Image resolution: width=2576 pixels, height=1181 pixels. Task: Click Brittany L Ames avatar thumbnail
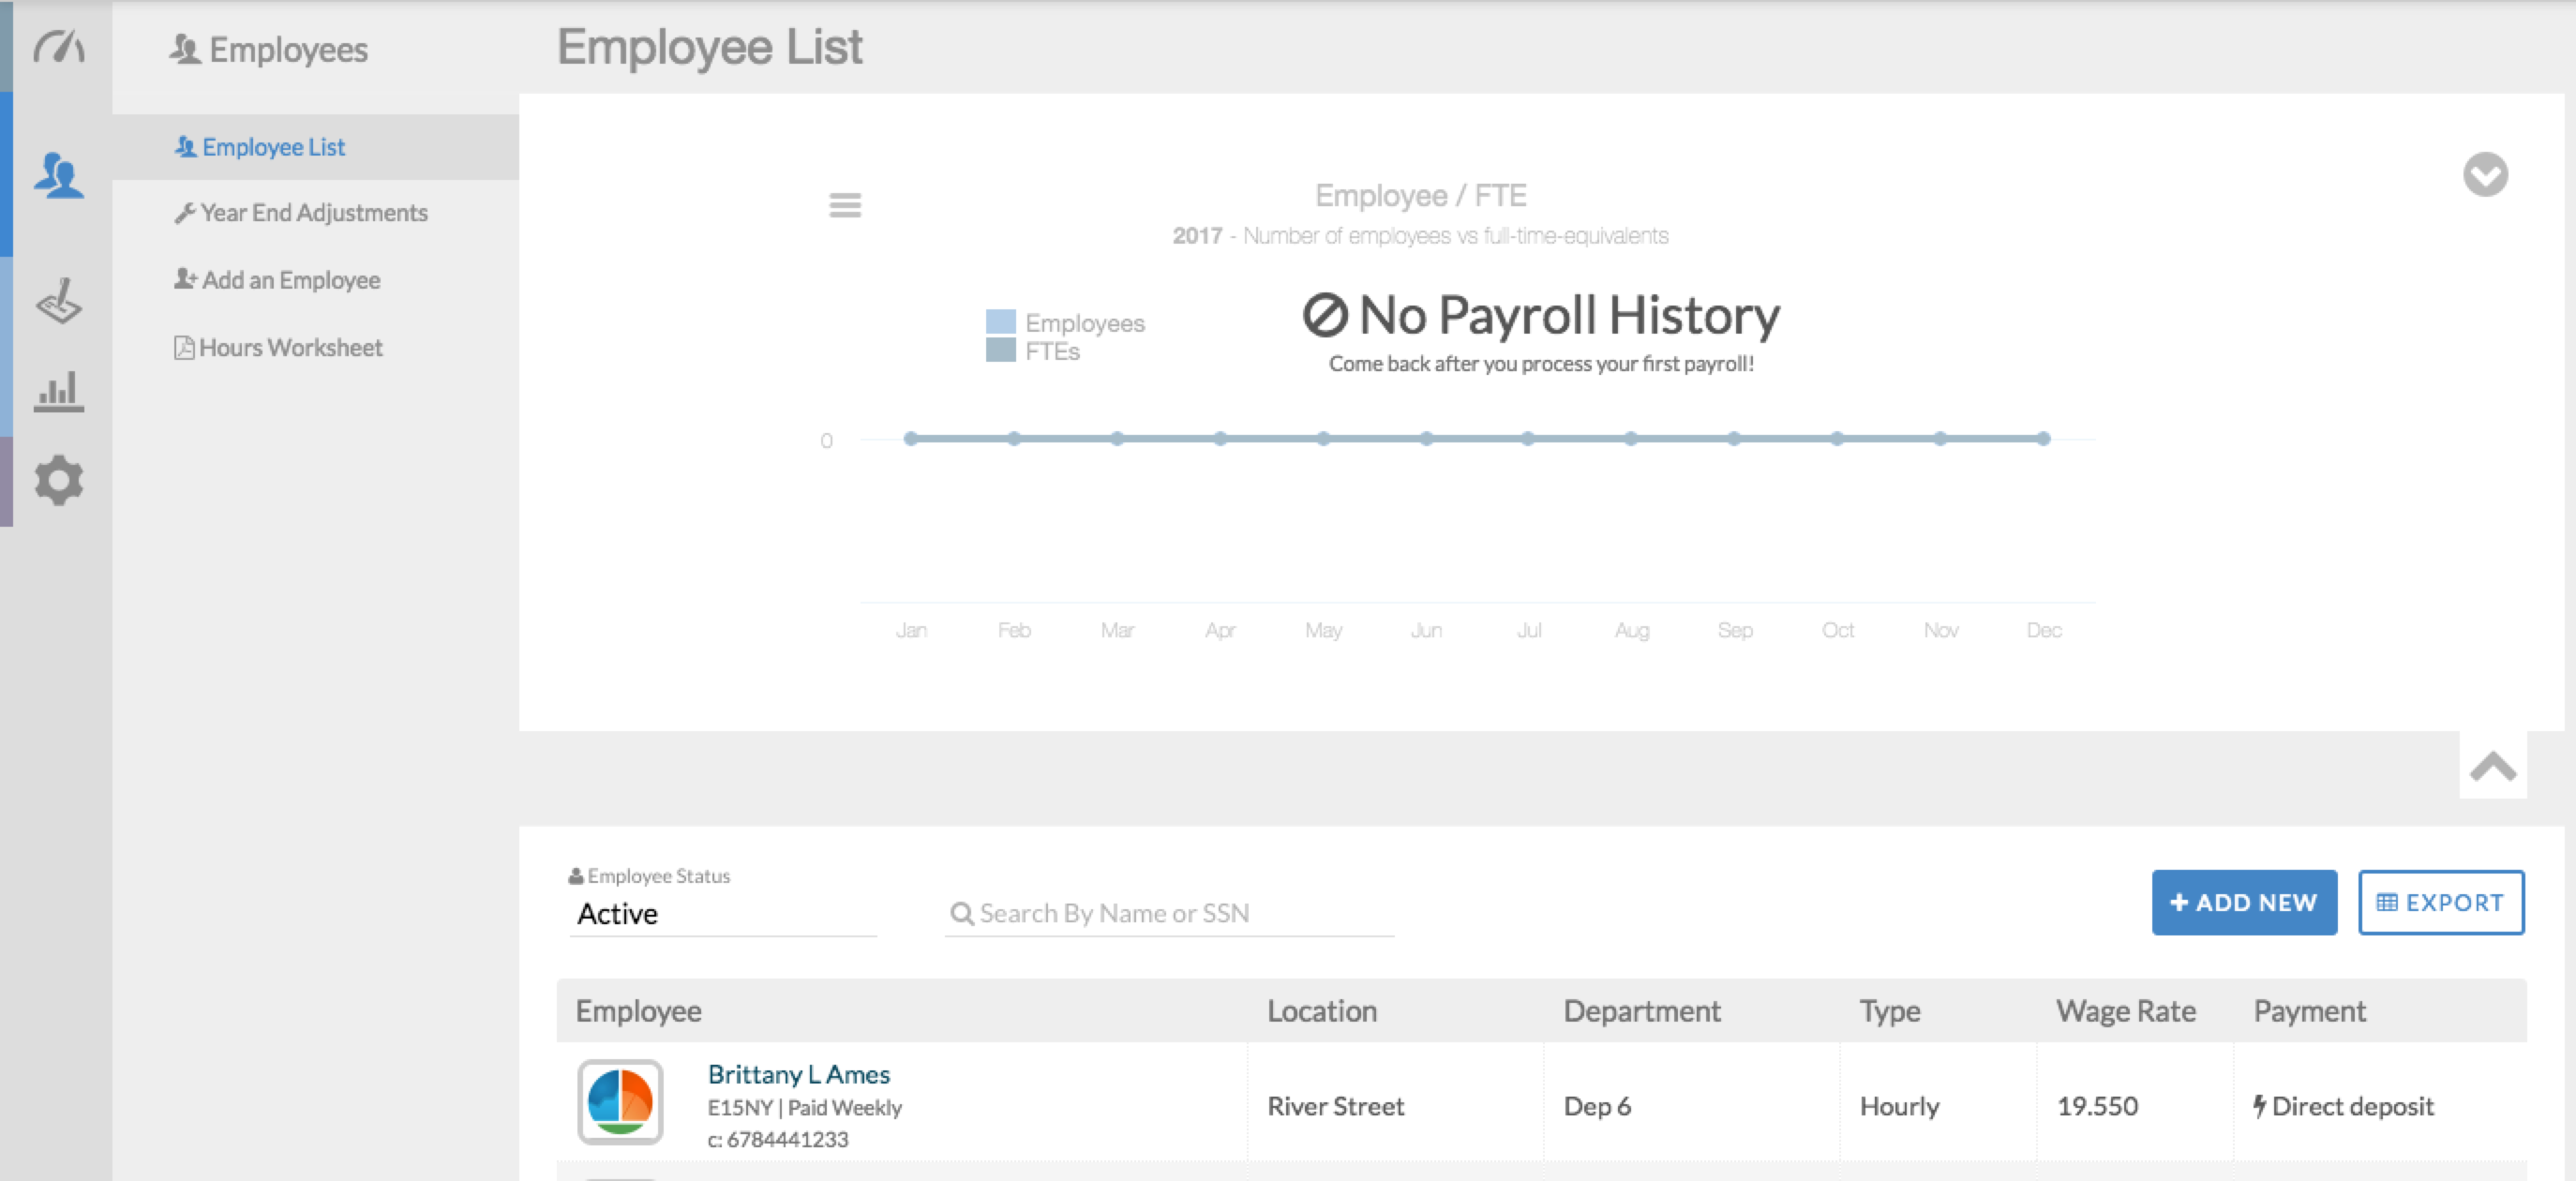tap(620, 1102)
